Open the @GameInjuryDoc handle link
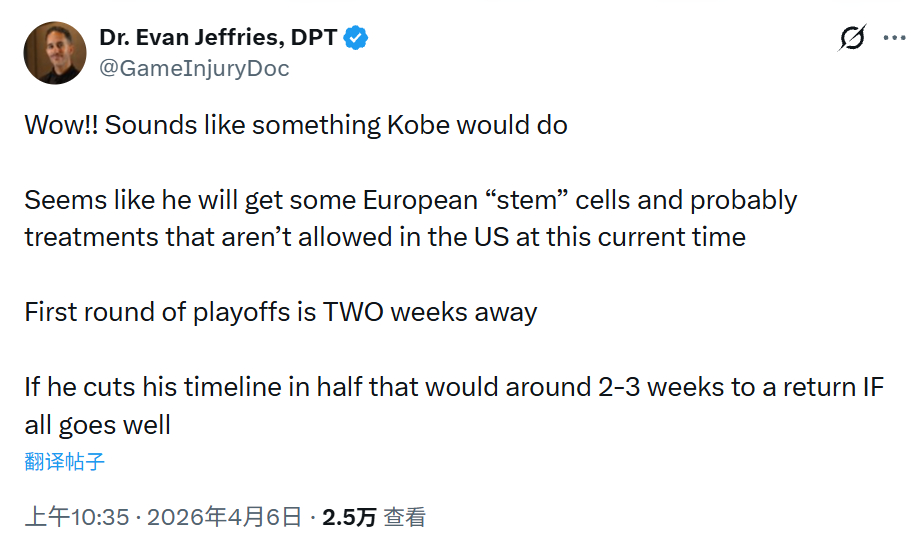 (194, 68)
